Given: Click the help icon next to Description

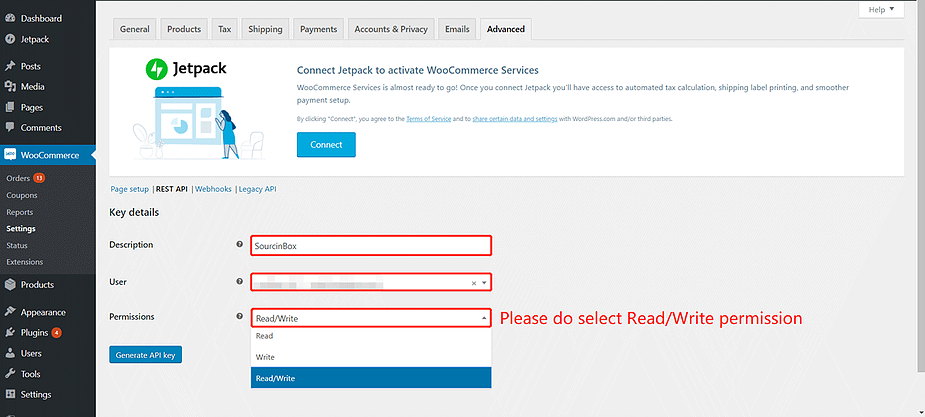Looking at the screenshot, I should 240,244.
